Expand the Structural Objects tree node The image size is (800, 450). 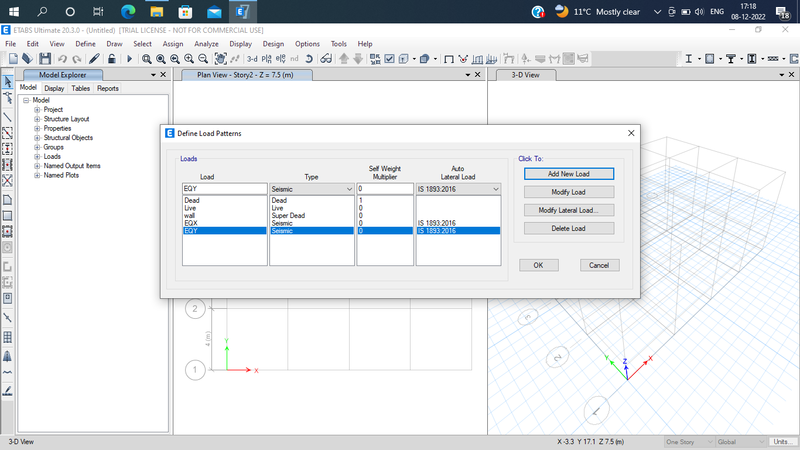point(37,138)
